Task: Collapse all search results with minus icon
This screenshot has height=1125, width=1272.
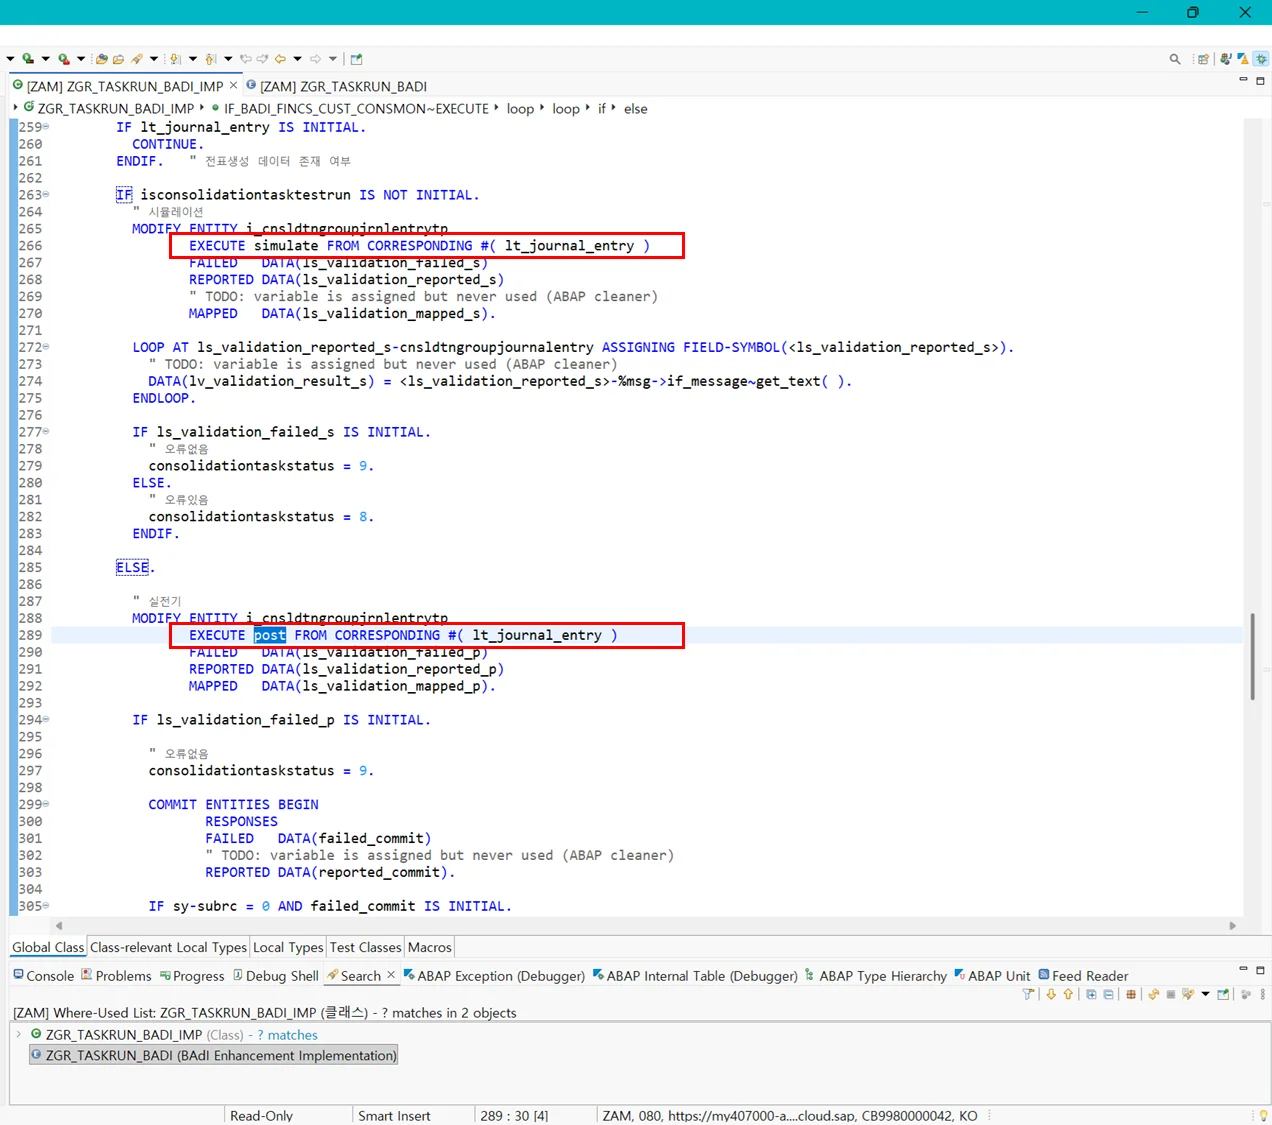Action: click(1108, 994)
